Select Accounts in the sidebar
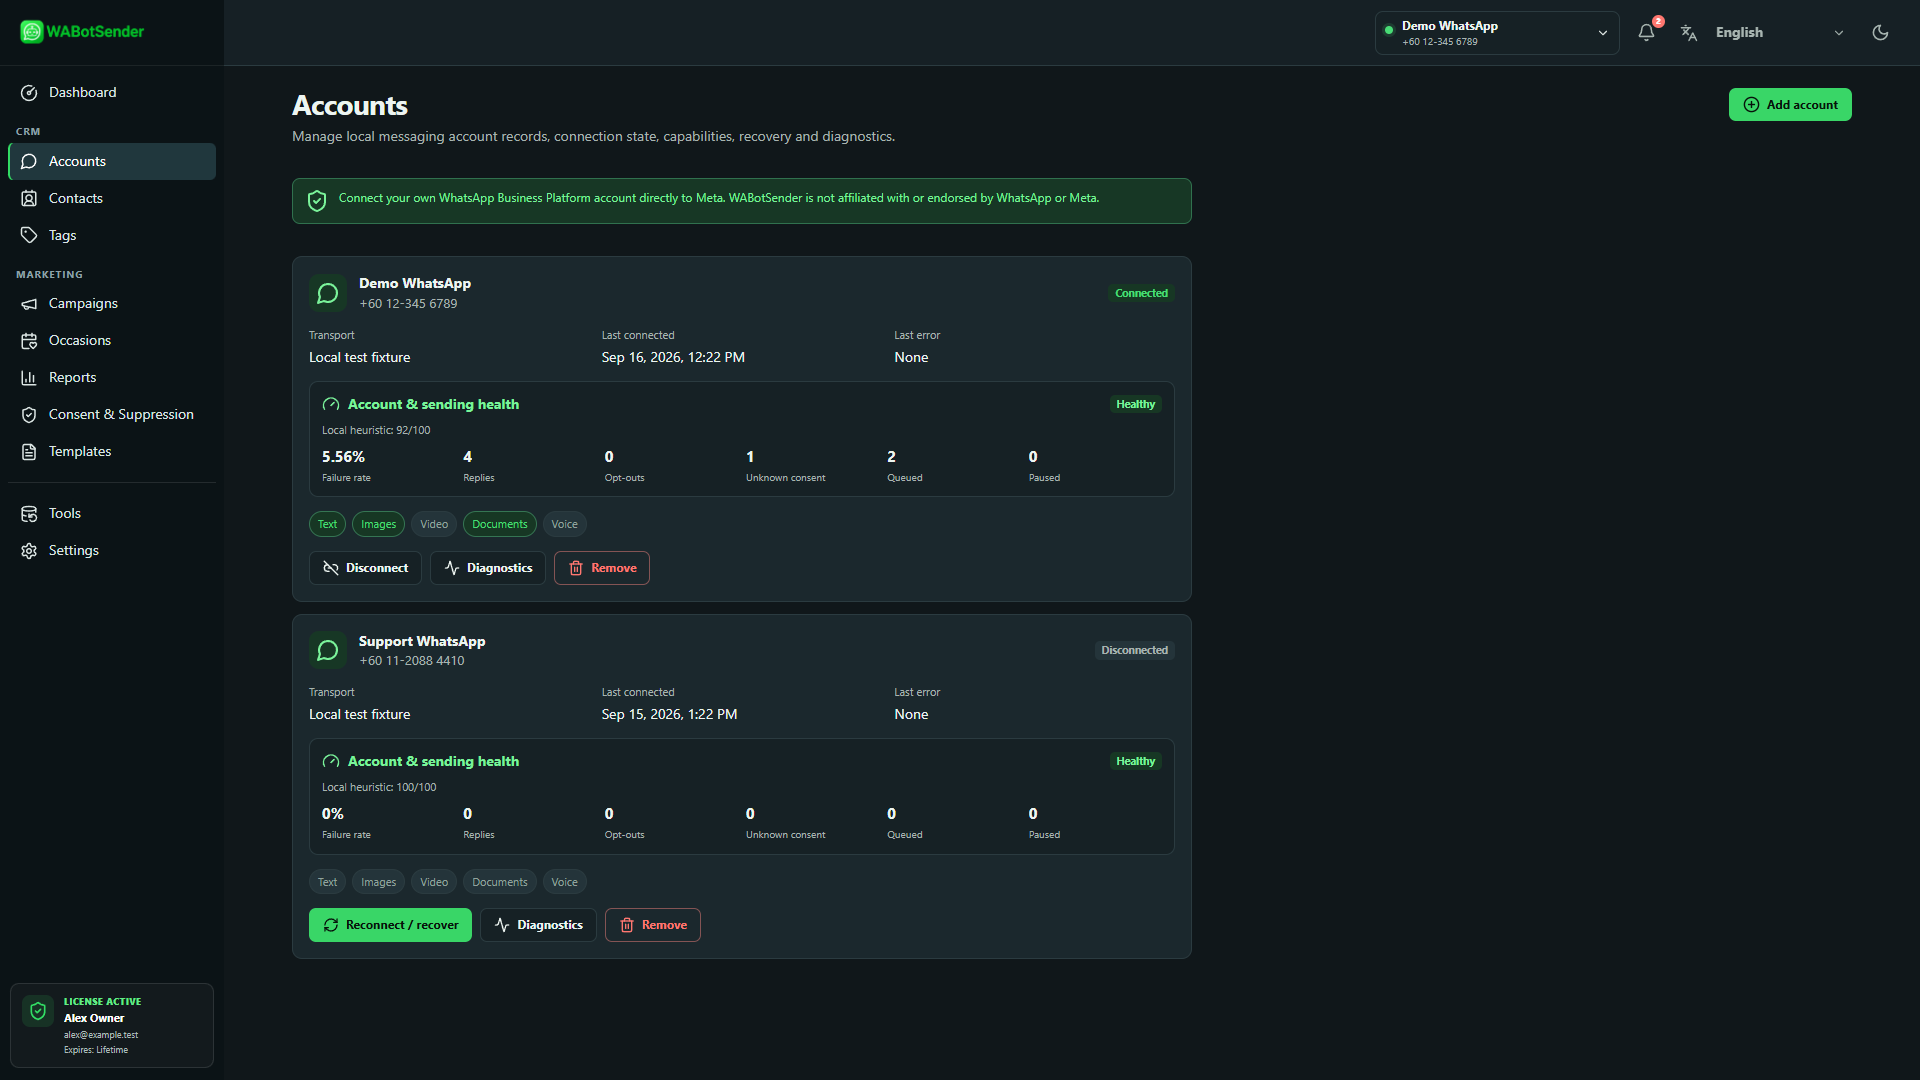 (112, 161)
